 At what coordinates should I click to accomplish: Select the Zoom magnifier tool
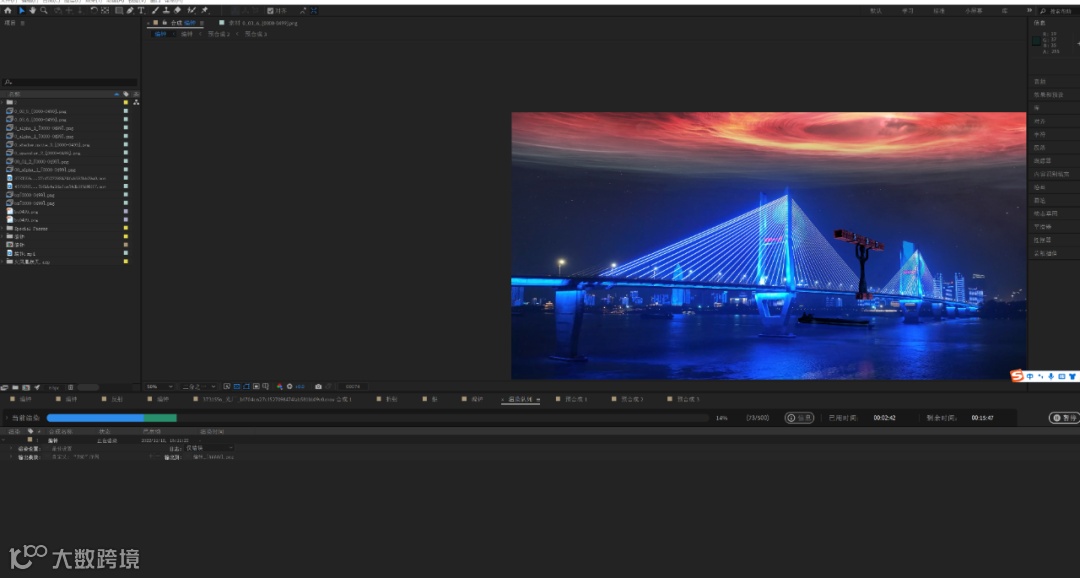pos(44,10)
